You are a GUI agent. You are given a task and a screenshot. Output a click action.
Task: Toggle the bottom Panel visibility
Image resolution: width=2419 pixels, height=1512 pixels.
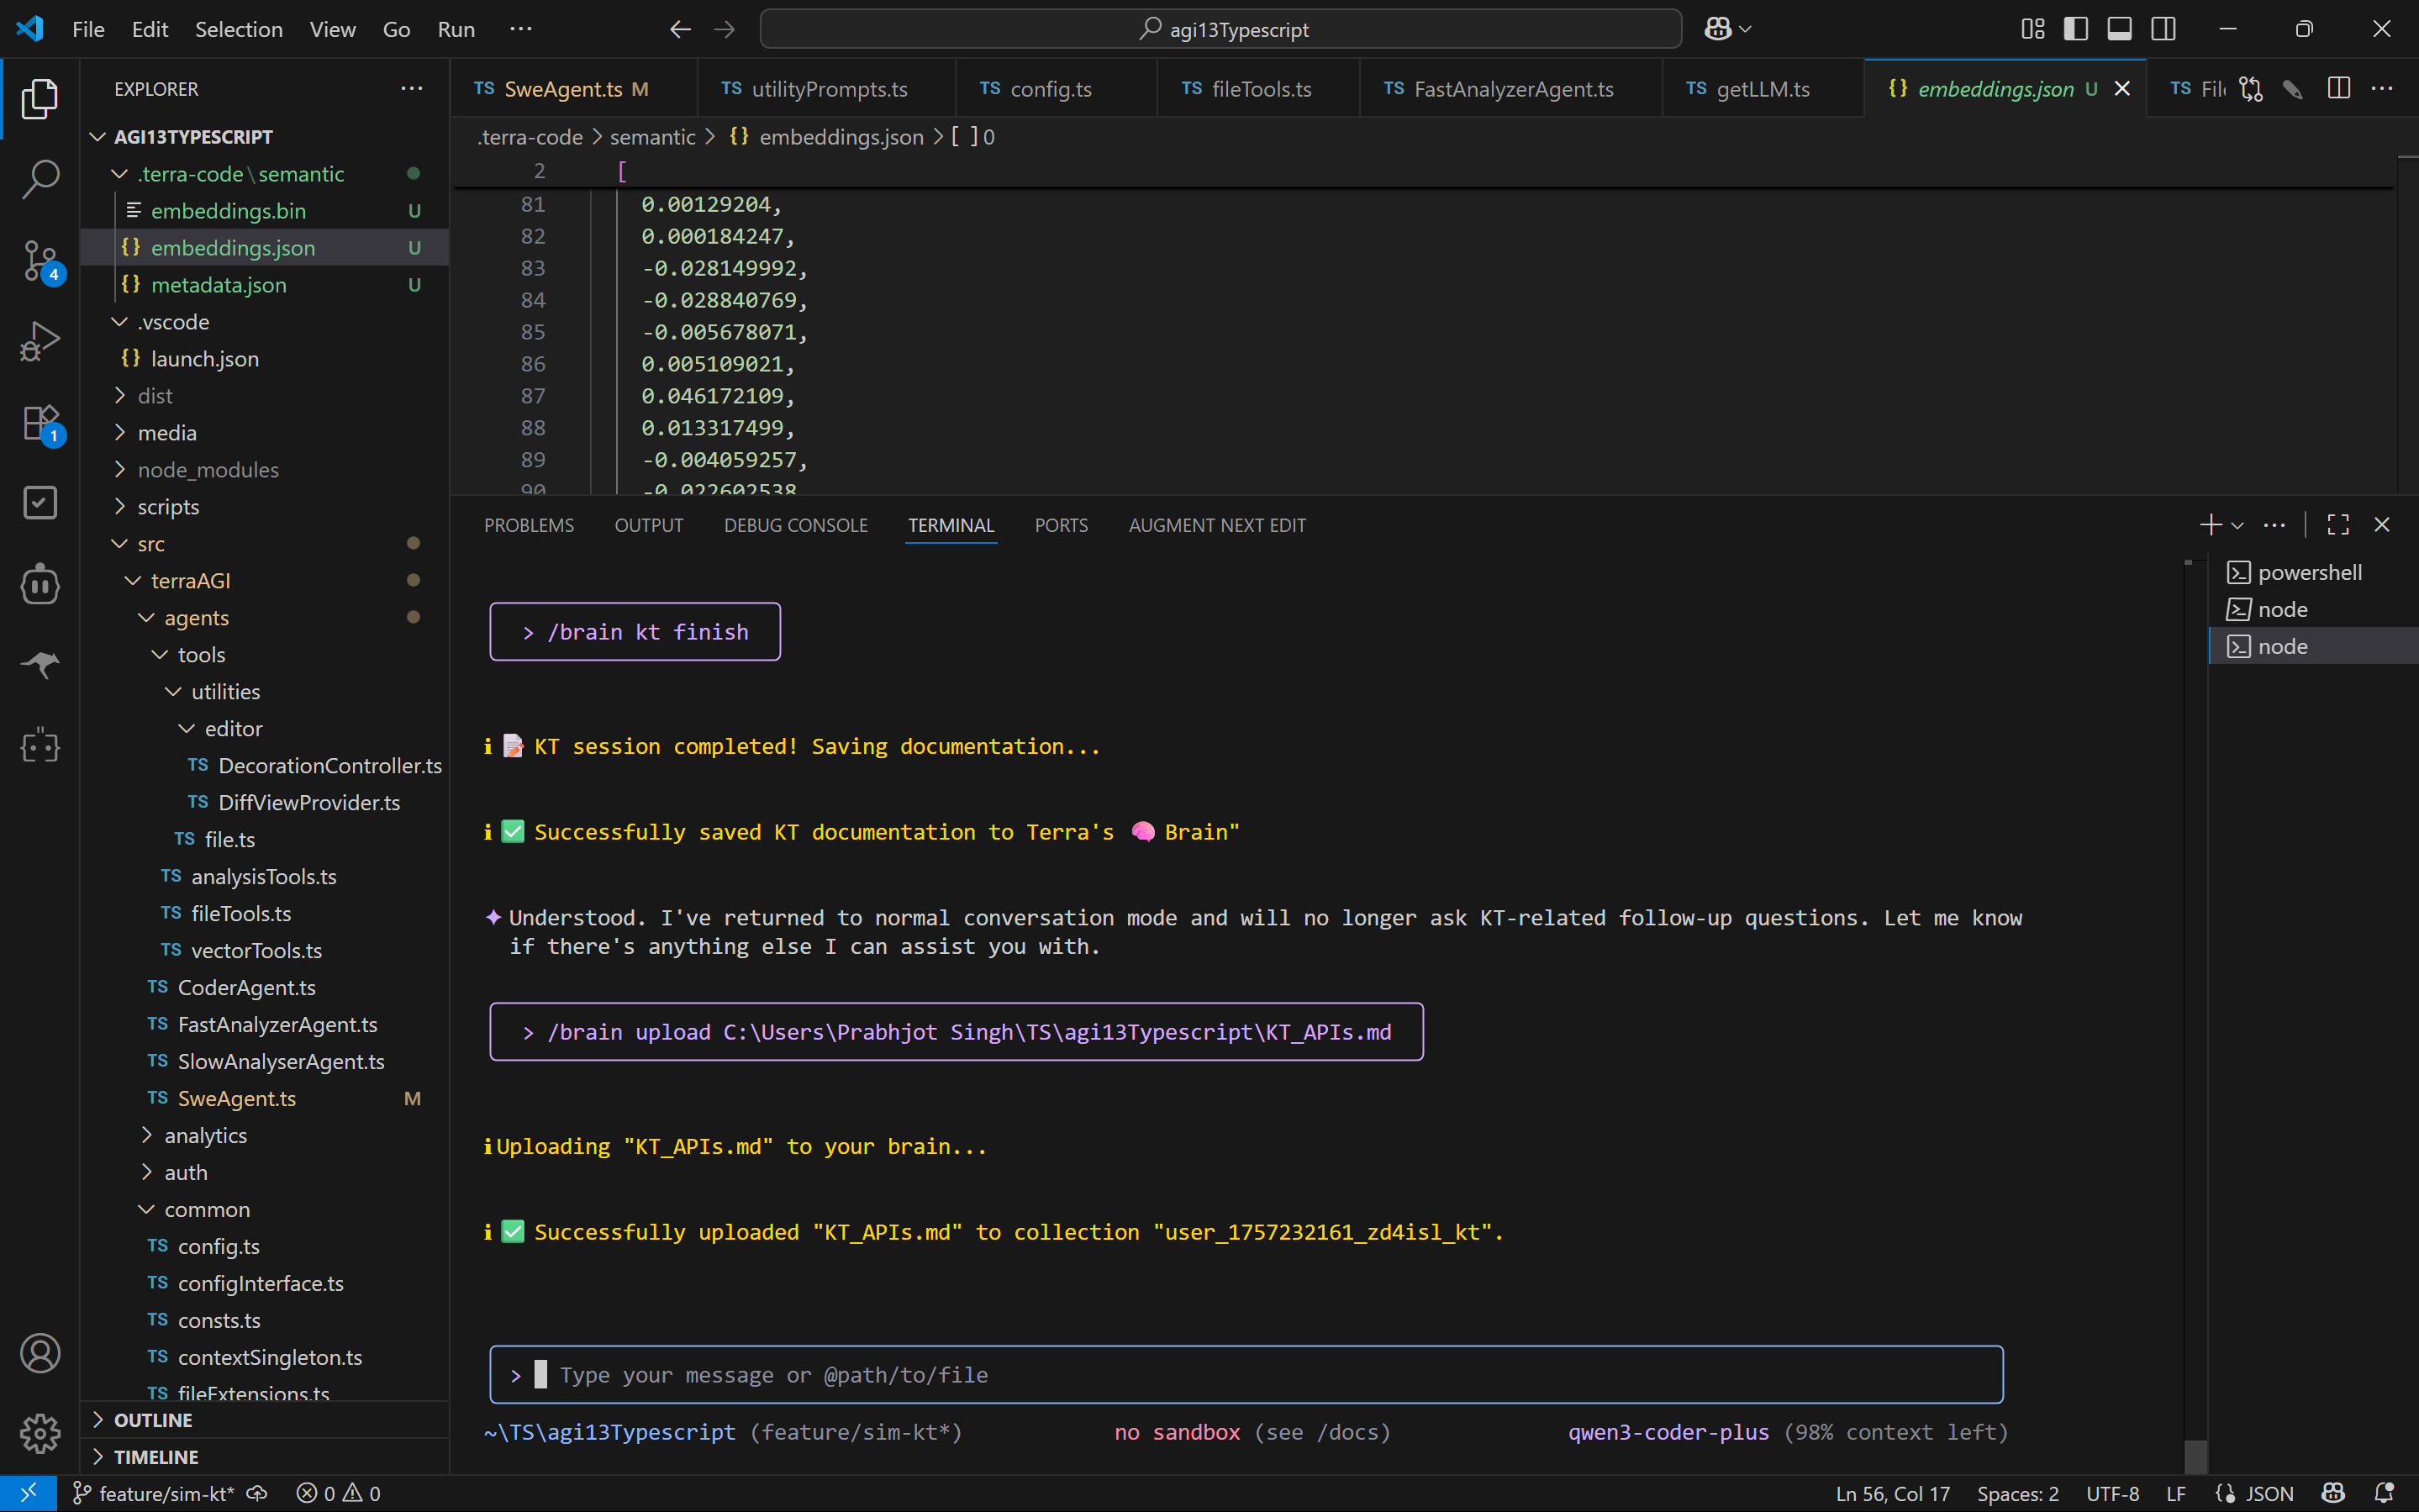tap(2119, 29)
